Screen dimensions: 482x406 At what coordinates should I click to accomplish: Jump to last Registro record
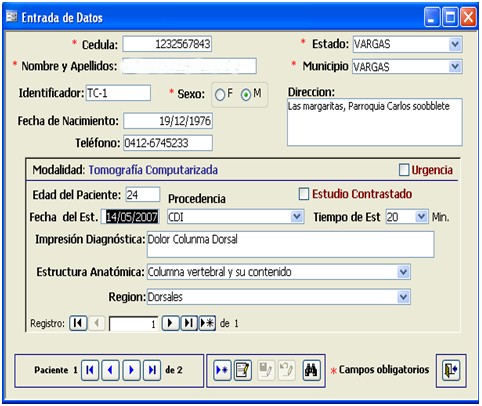[189, 323]
